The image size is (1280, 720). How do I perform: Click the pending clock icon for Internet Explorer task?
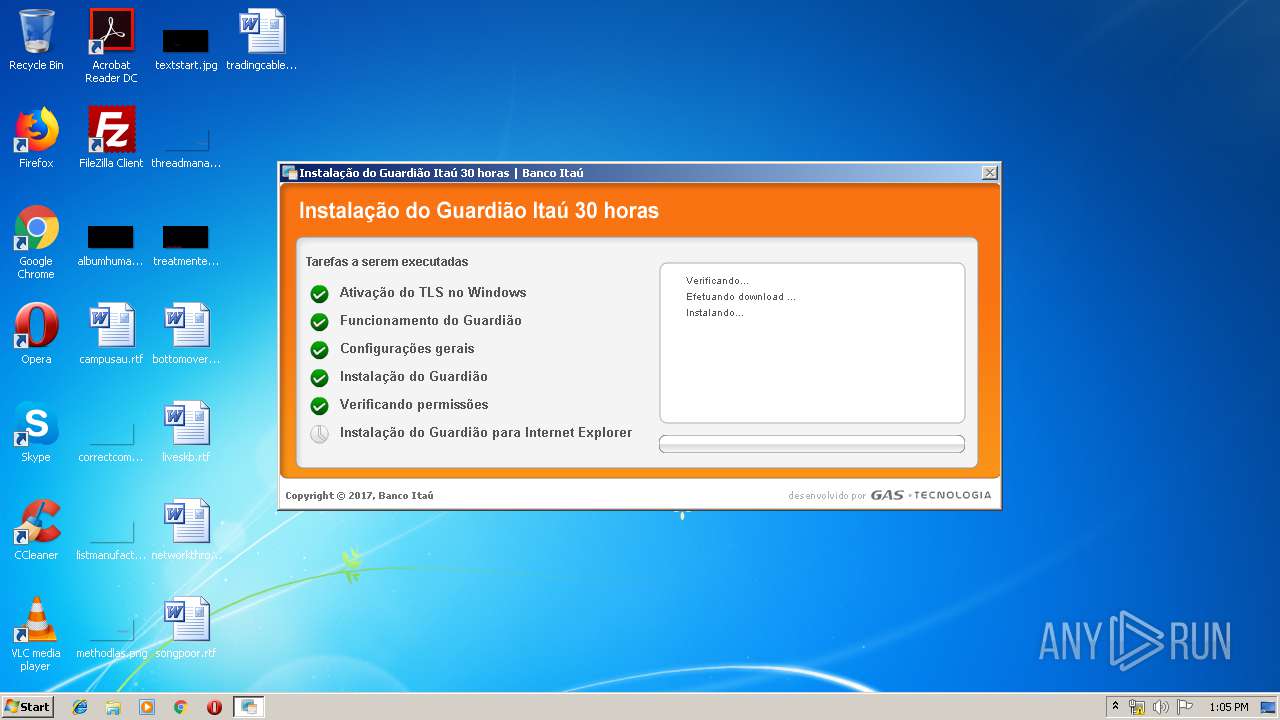[319, 434]
